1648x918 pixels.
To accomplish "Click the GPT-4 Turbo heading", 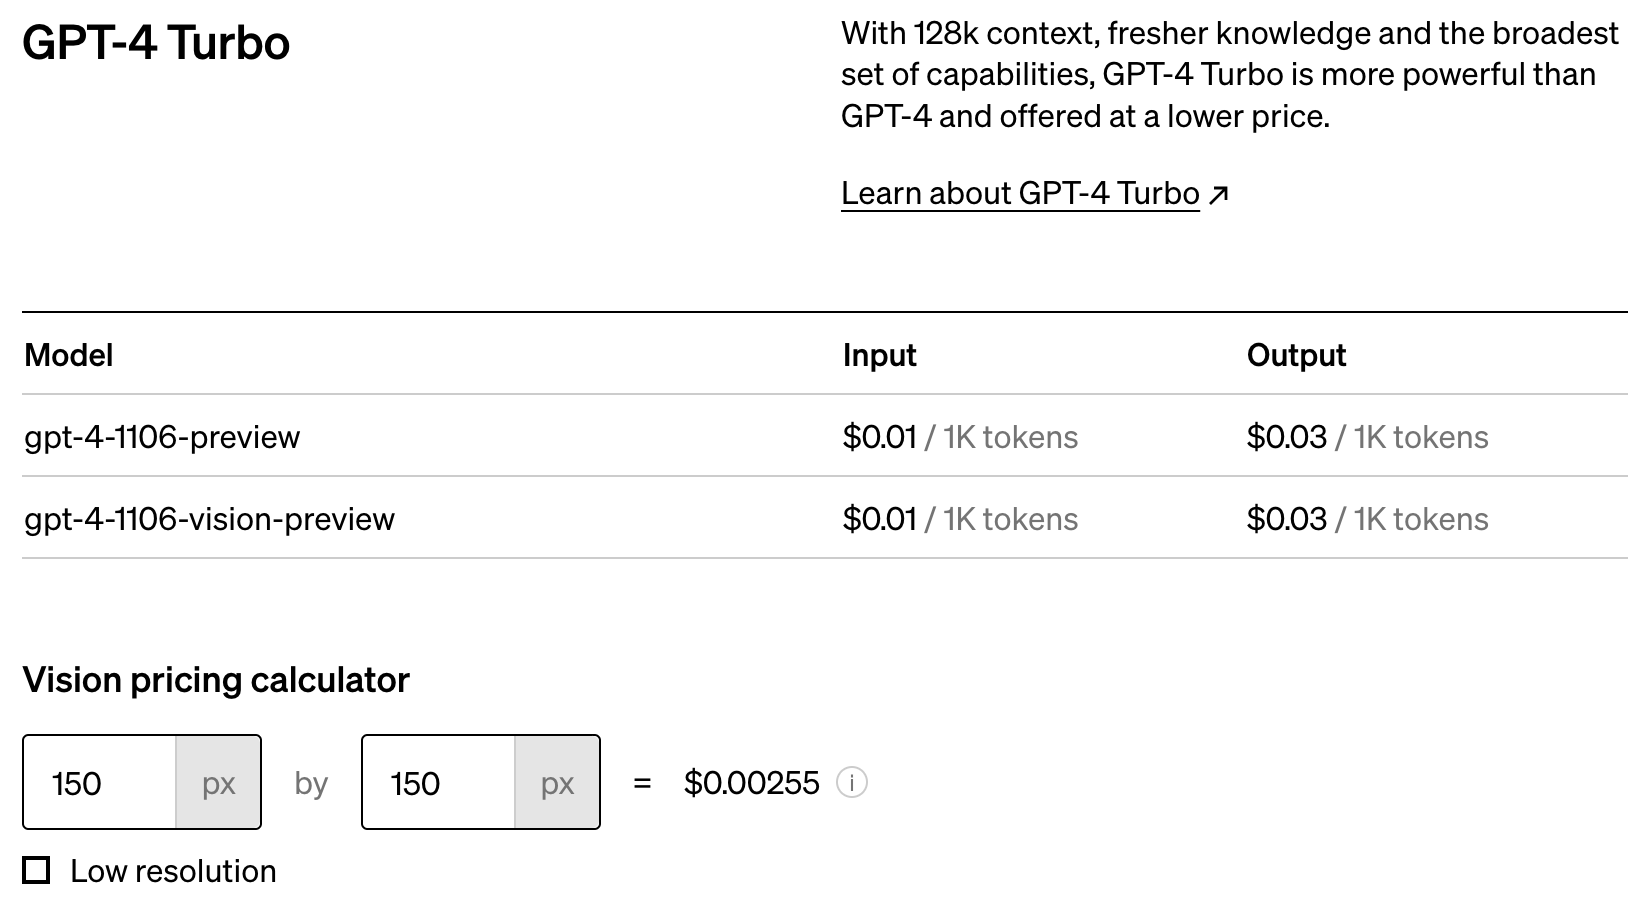I will [x=156, y=43].
